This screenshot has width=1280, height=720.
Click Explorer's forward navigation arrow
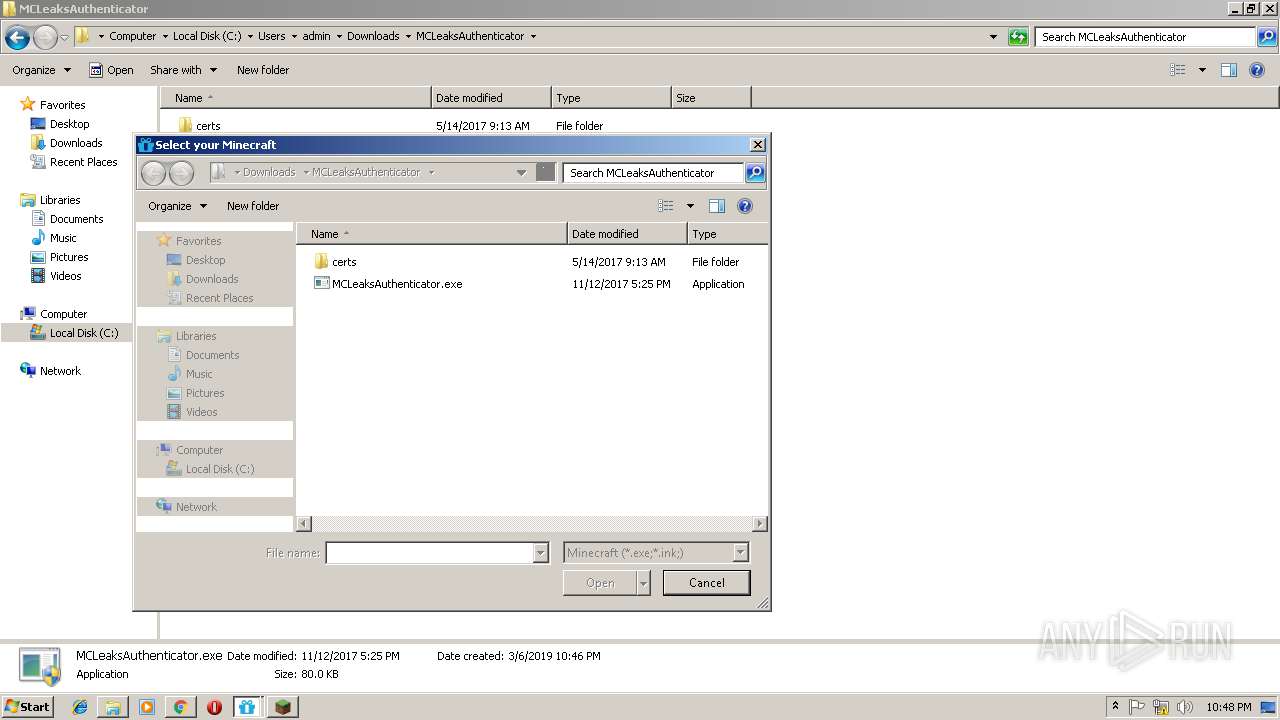[45, 37]
